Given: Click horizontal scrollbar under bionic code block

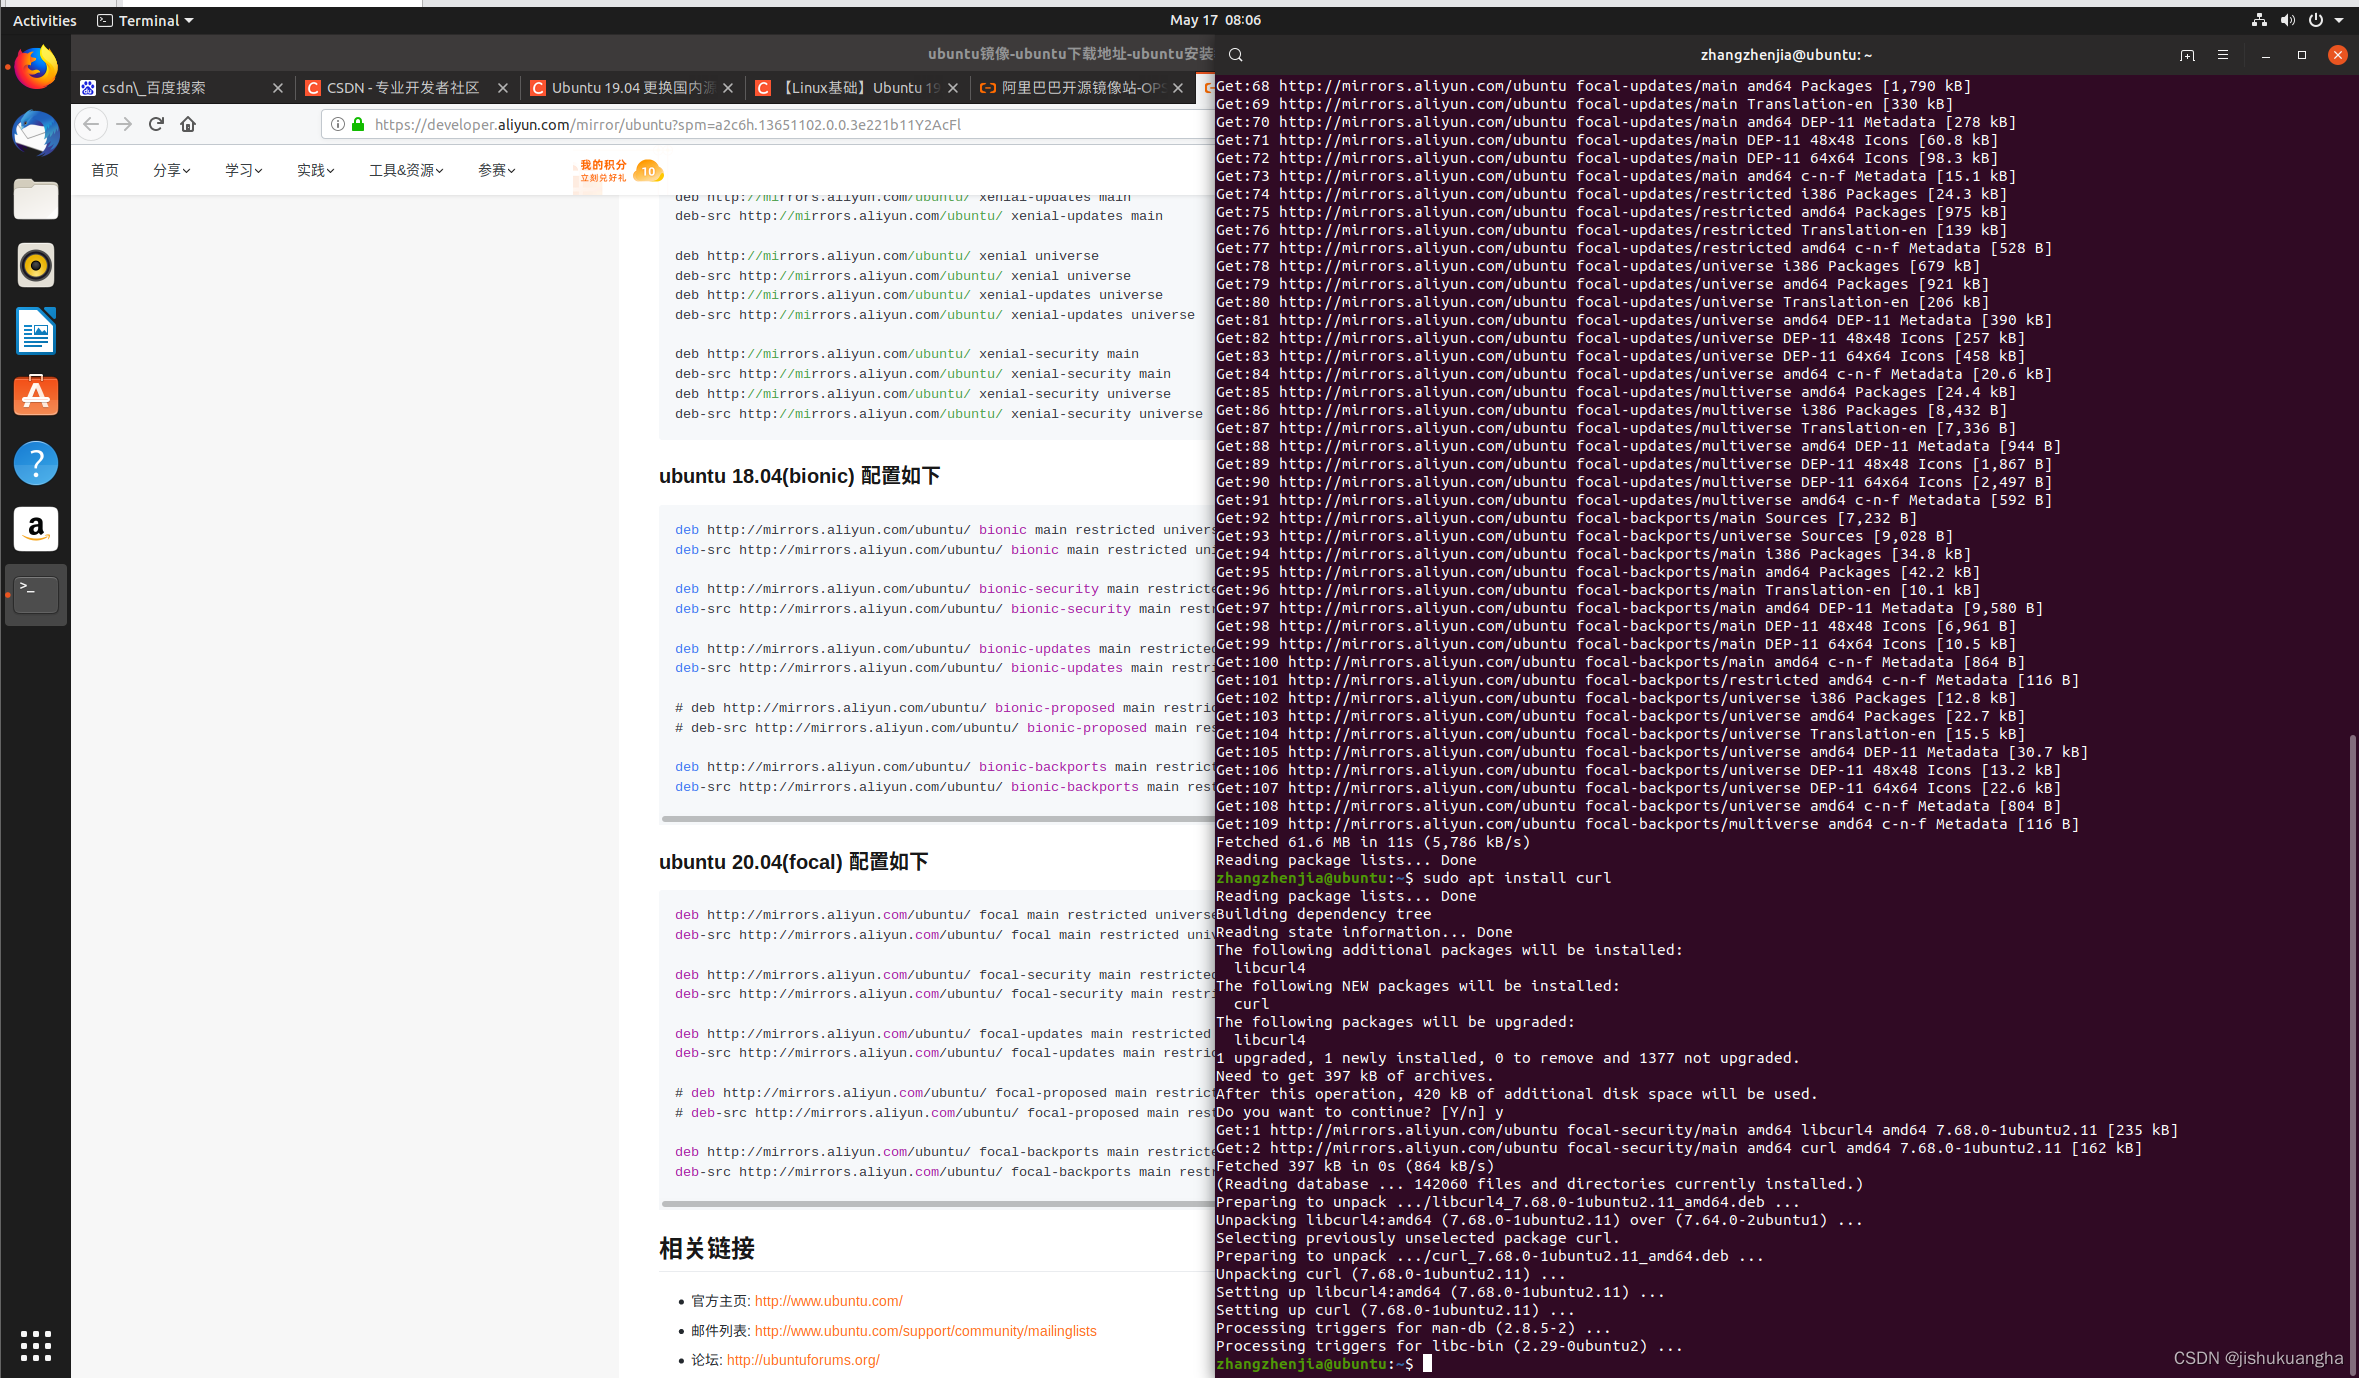Looking at the screenshot, I should [937, 819].
